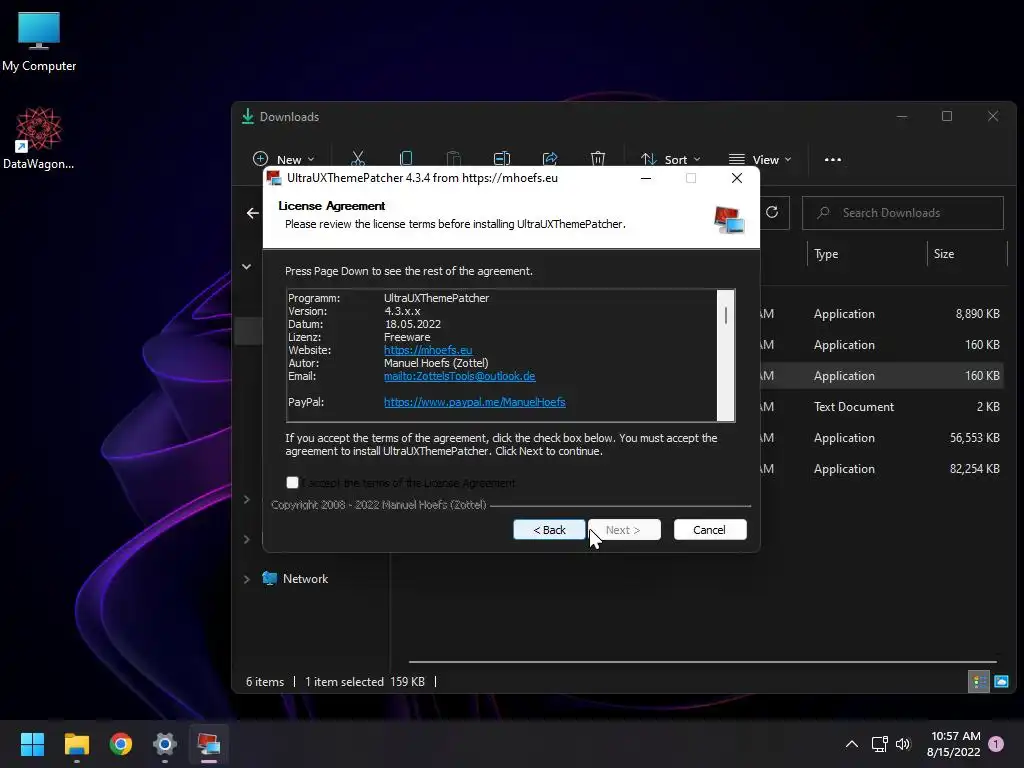Maximize the Downloads window

(947, 116)
